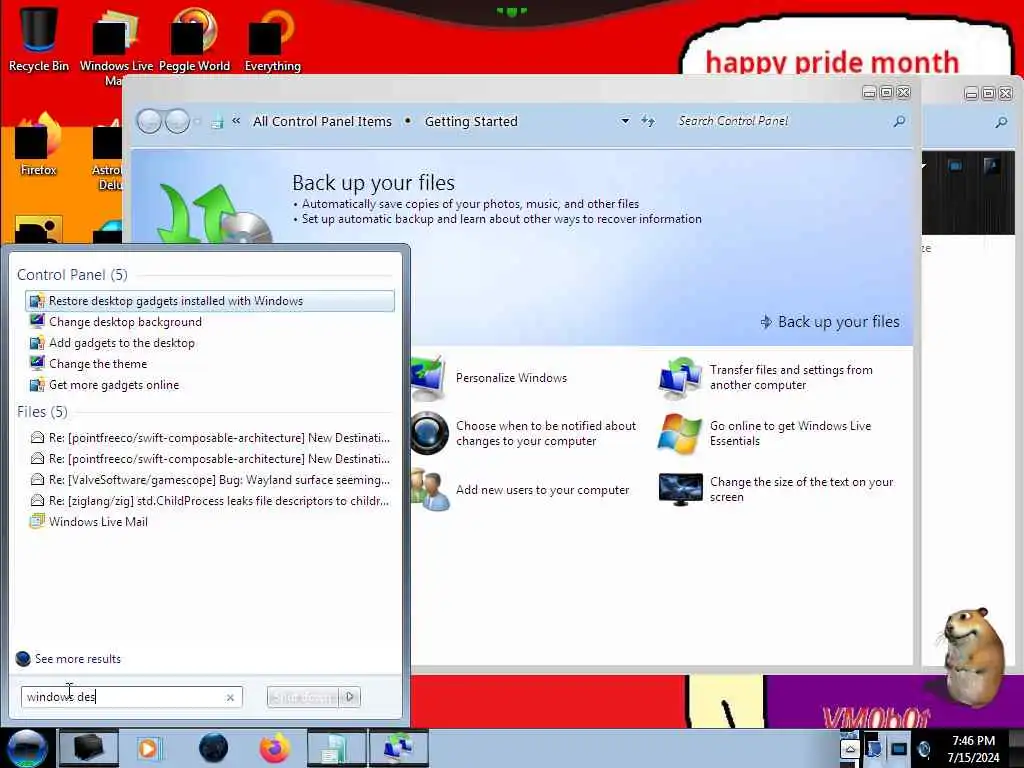Screen dimensions: 1024x768
Task: Click the Back button in Control Panel
Action: 150,121
